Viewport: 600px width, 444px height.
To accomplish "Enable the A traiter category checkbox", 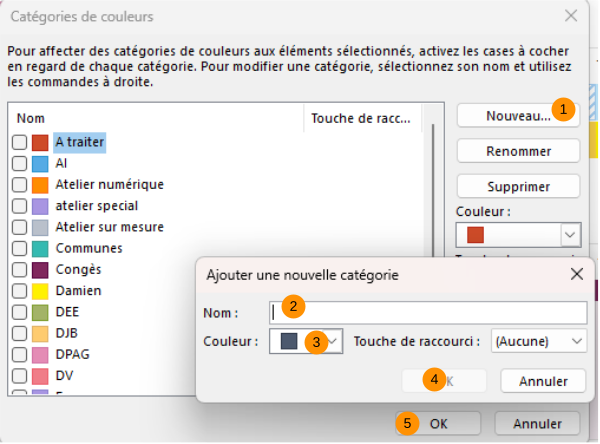I will (x=20, y=142).
